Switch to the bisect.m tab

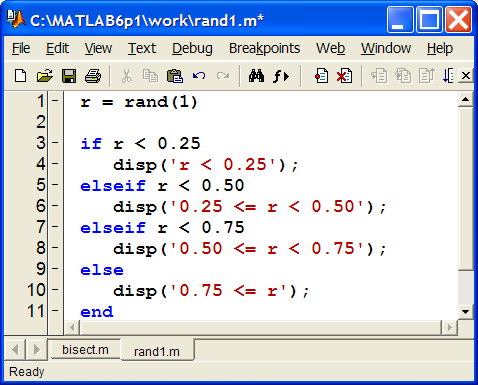tap(85, 350)
